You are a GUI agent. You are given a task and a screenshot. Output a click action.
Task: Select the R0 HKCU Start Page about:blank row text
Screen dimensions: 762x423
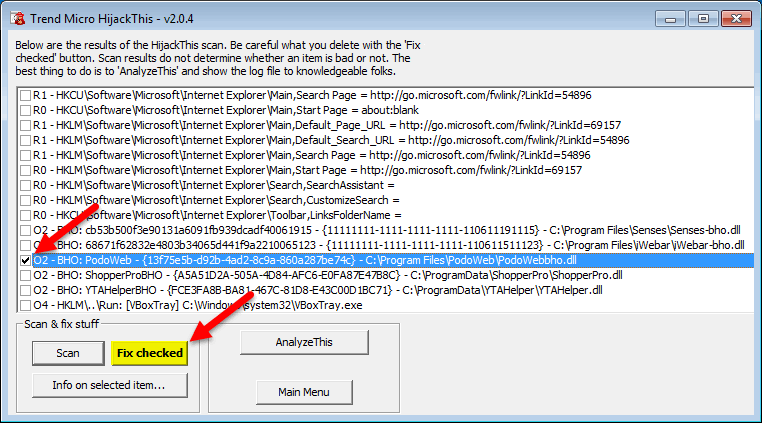coord(226,110)
